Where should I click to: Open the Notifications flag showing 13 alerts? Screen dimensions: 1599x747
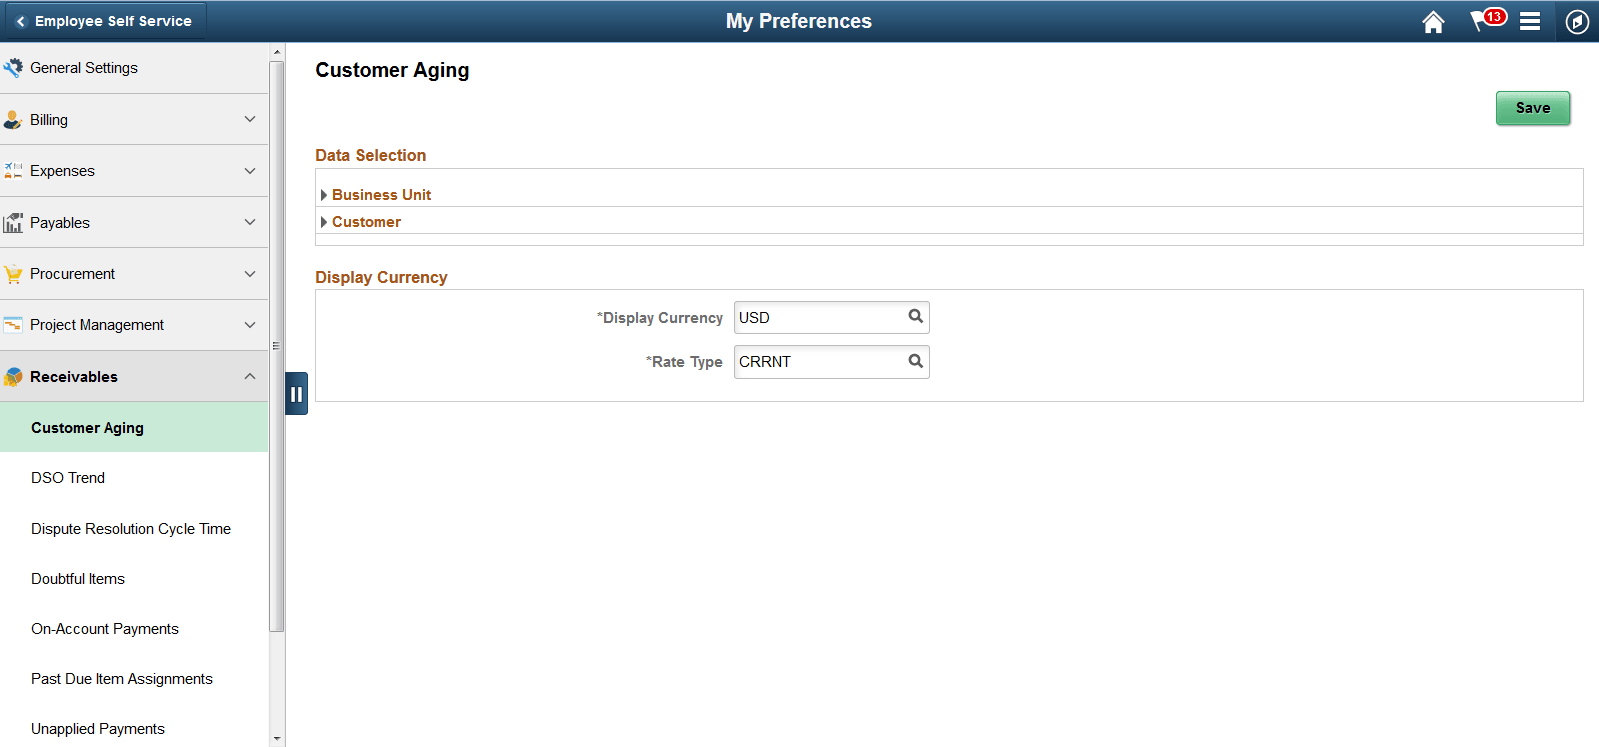[x=1482, y=21]
